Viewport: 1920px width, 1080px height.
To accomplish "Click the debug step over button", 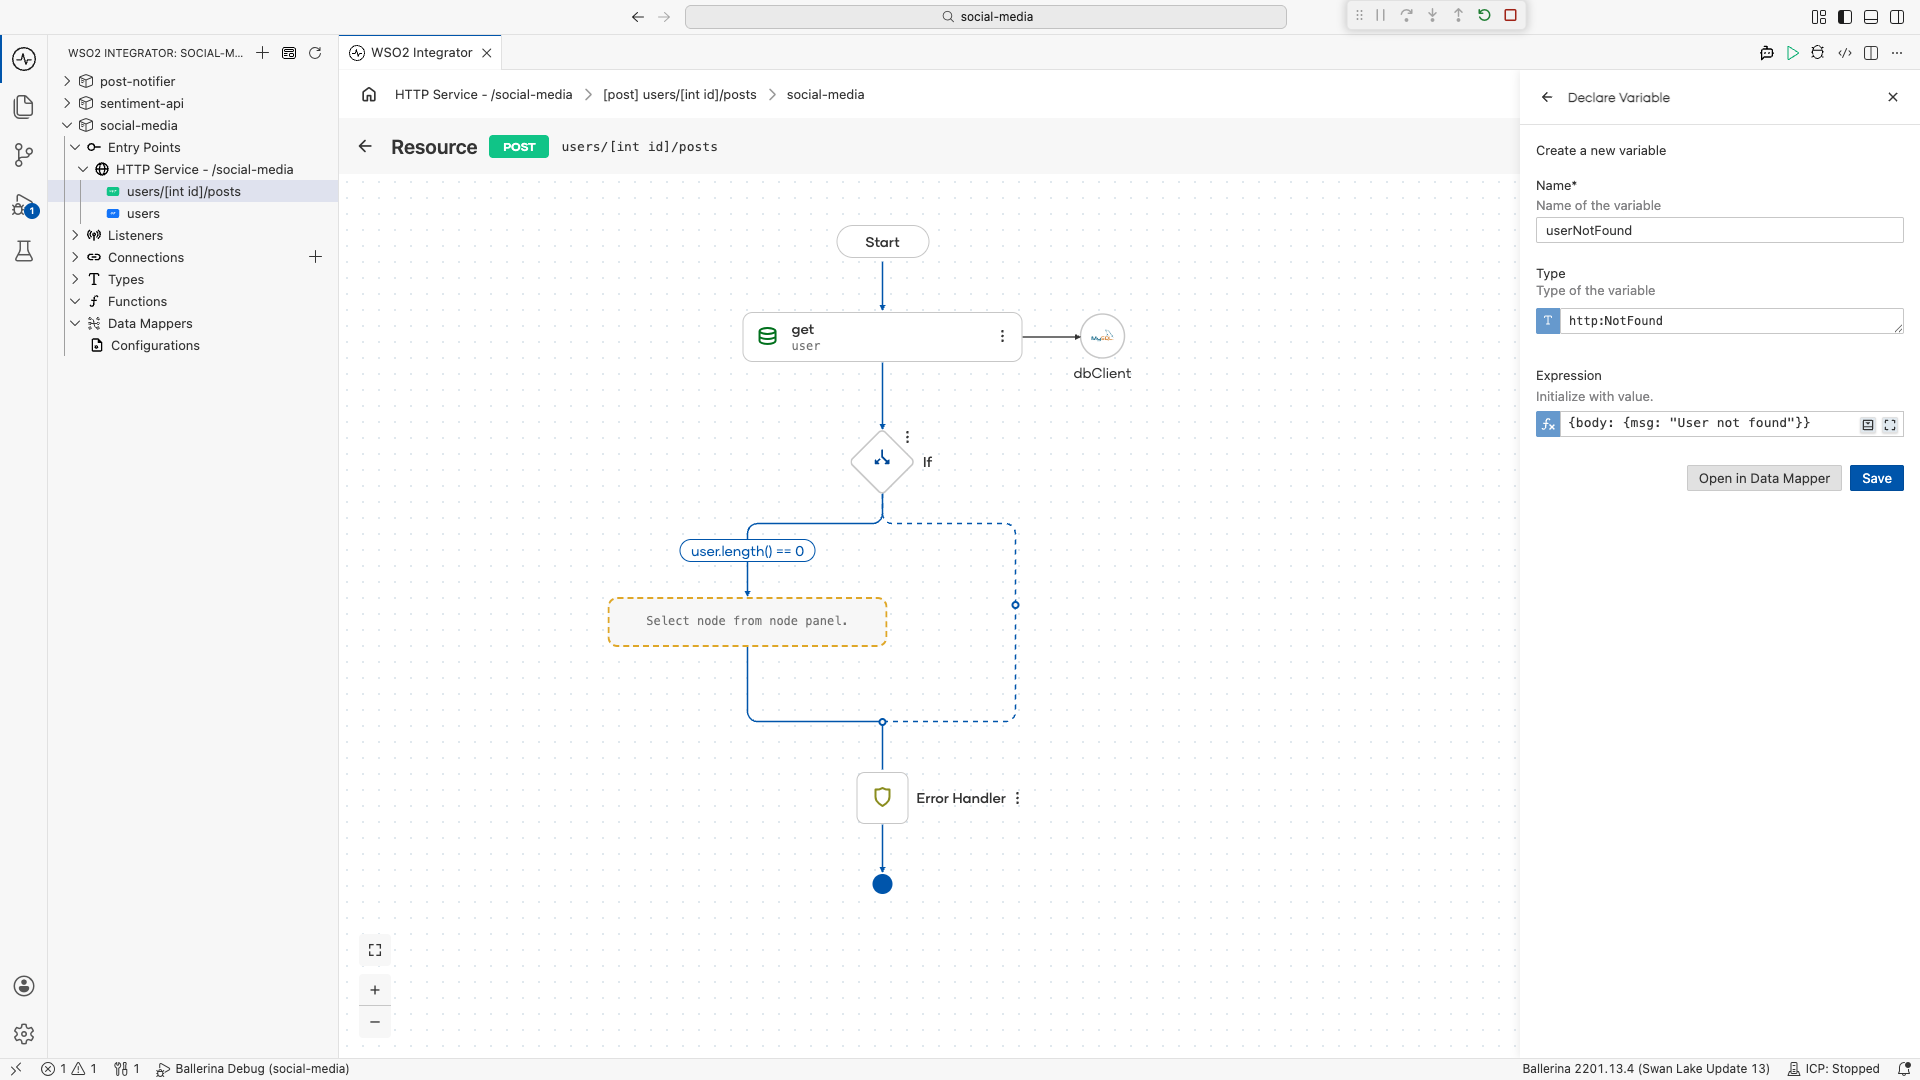I will (1406, 15).
